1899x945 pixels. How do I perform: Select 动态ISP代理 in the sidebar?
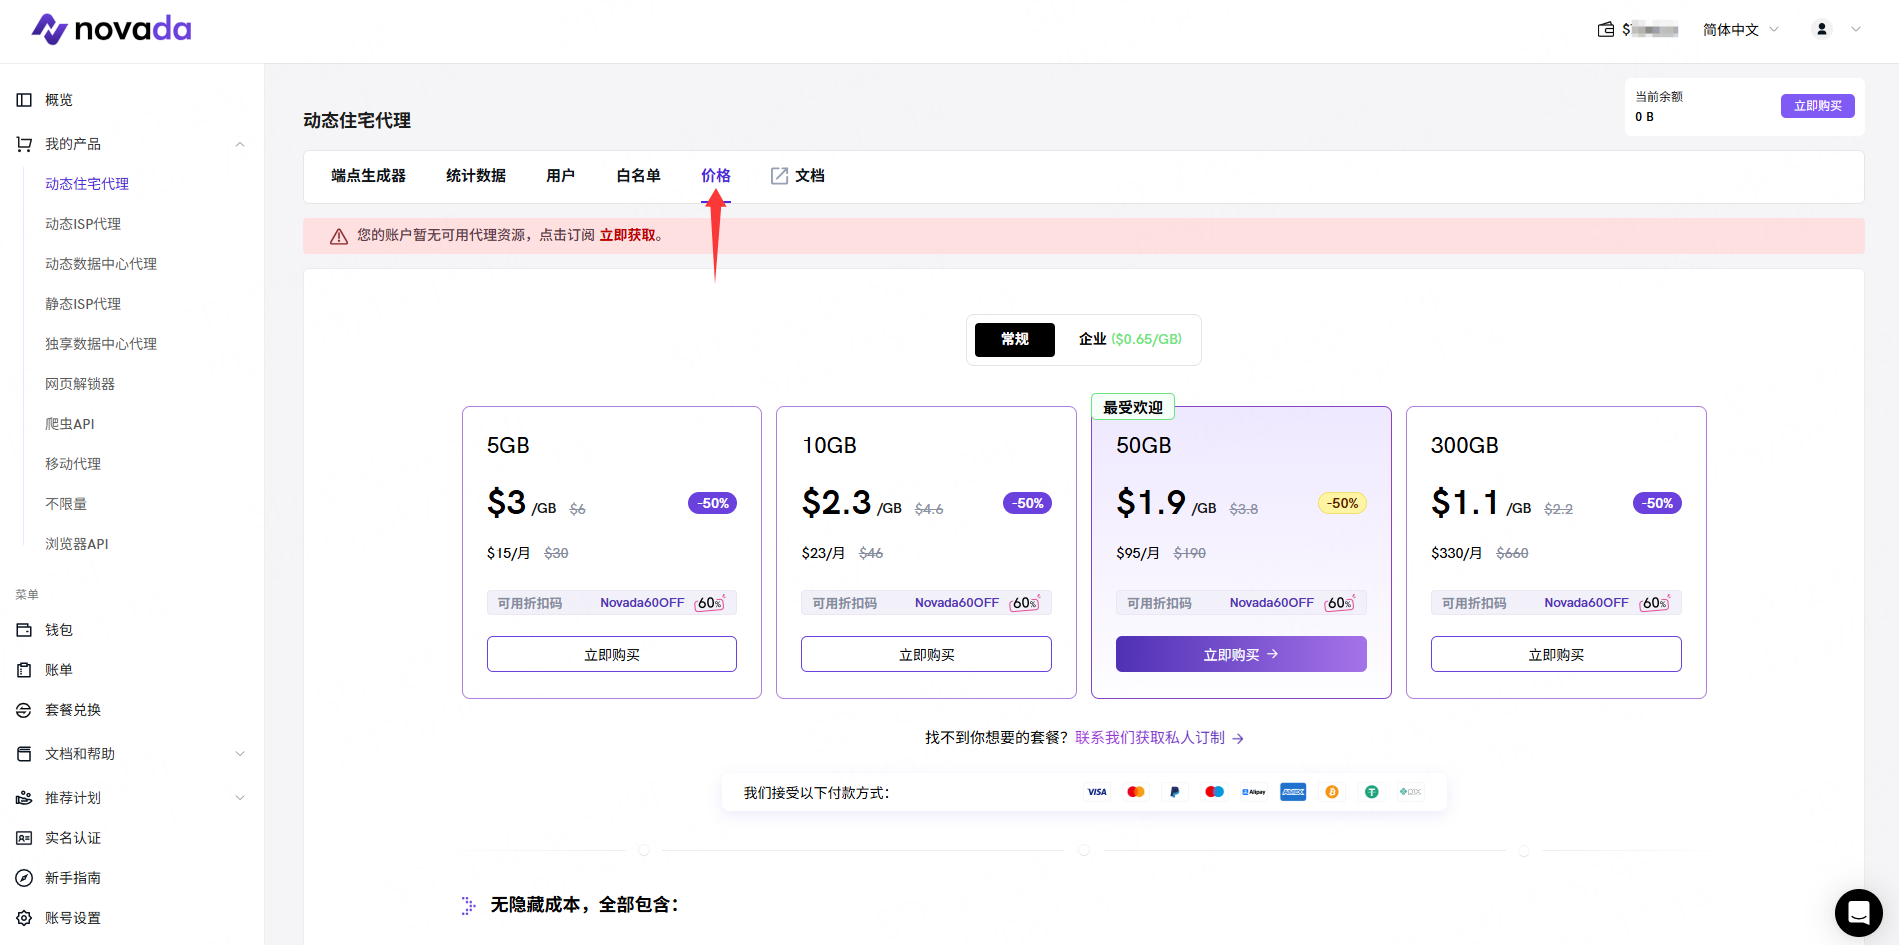pyautogui.click(x=83, y=224)
